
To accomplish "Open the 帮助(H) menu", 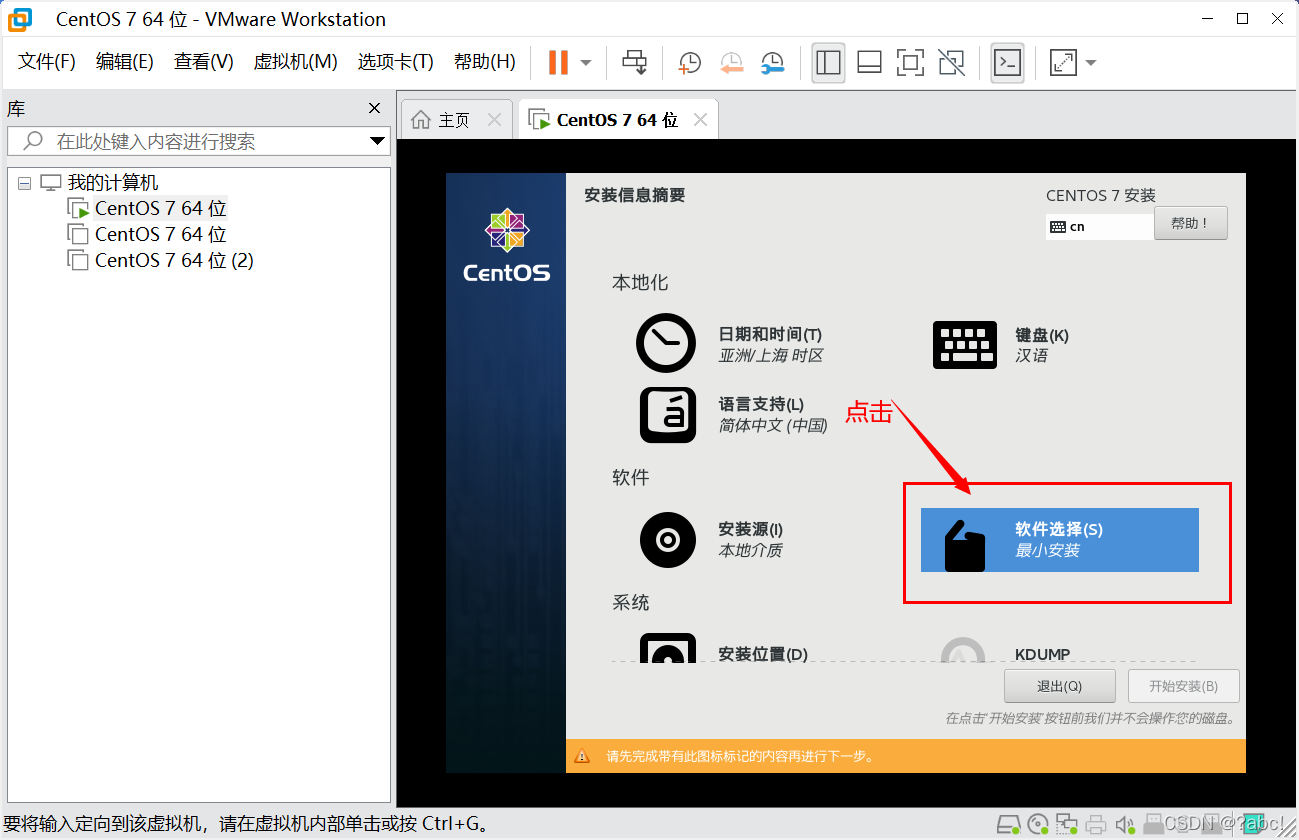I will click(485, 62).
